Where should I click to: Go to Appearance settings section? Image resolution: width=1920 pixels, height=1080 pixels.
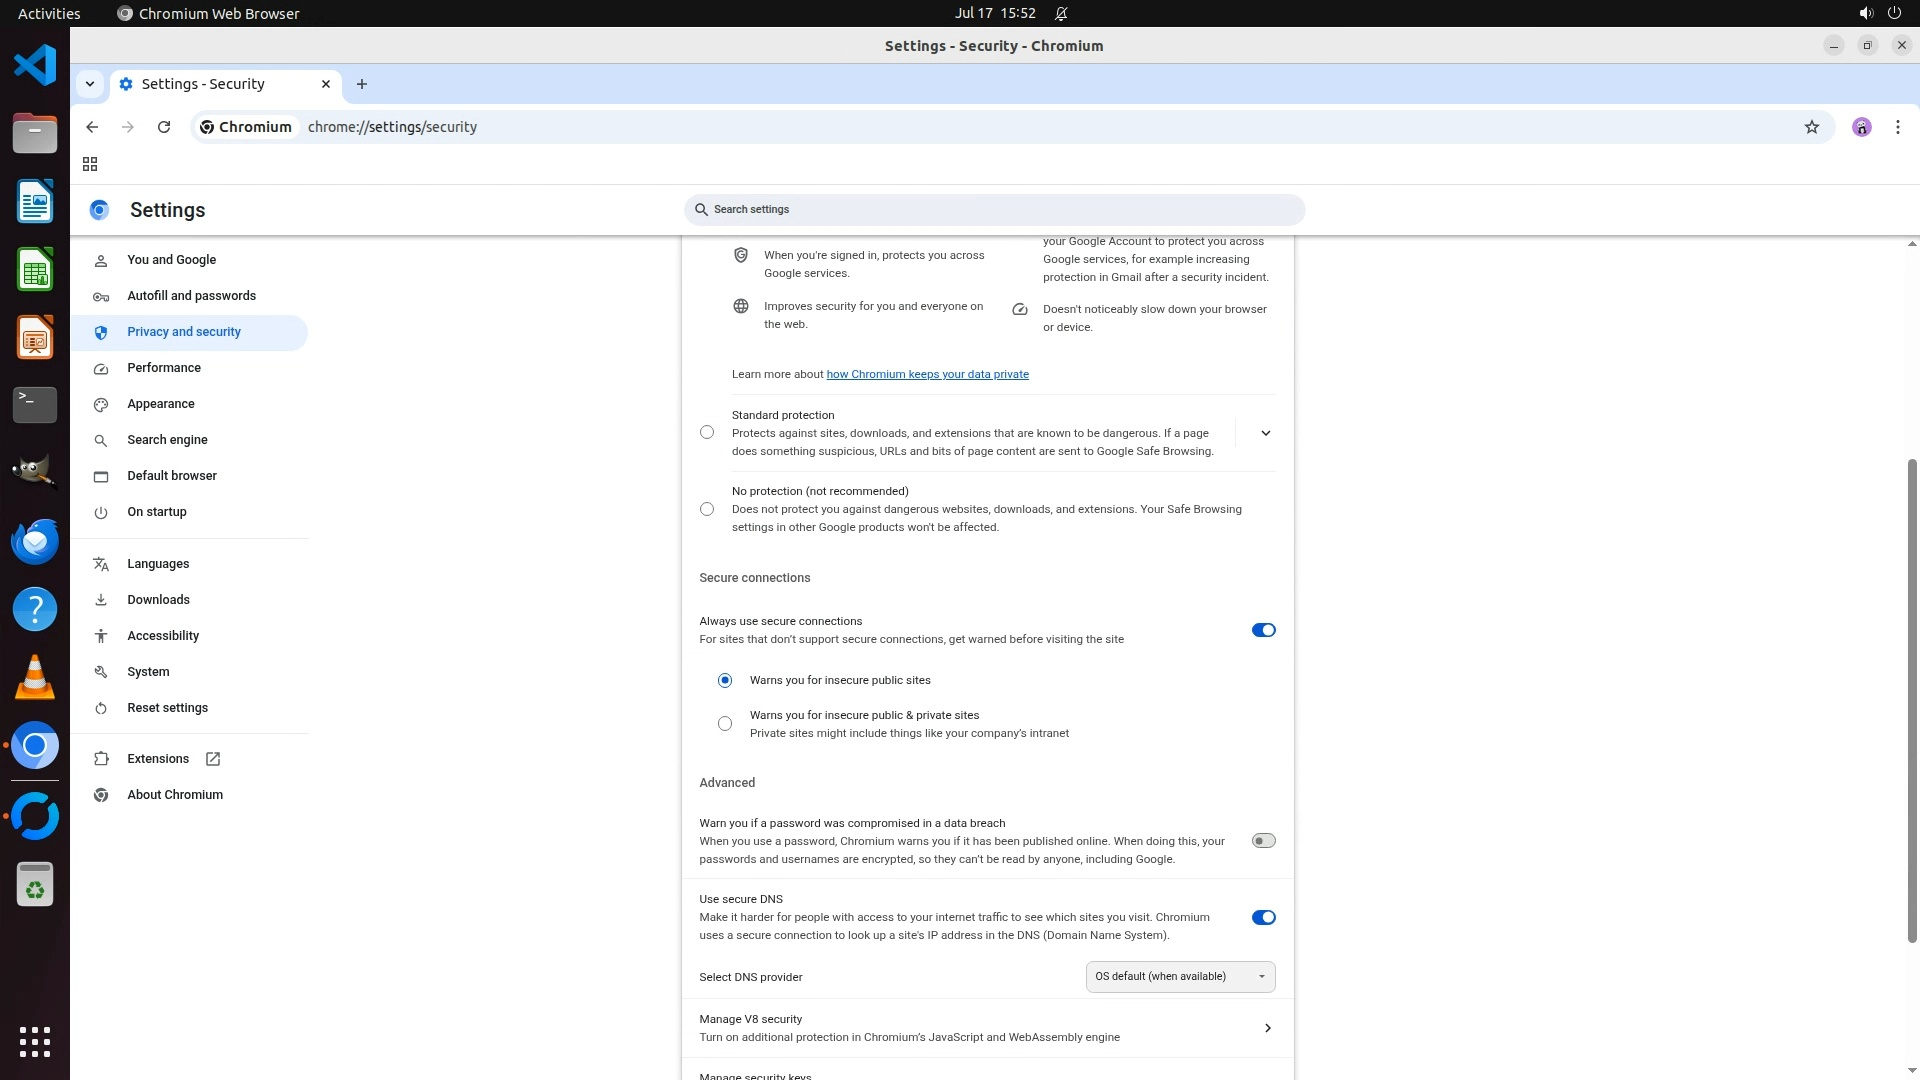point(161,404)
